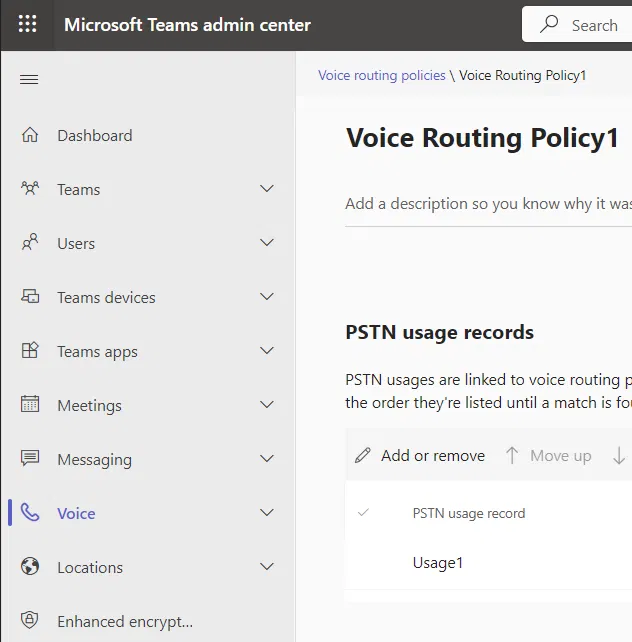The width and height of the screenshot is (632, 642).
Task: Click the Teams apps icon
Action: coord(30,350)
